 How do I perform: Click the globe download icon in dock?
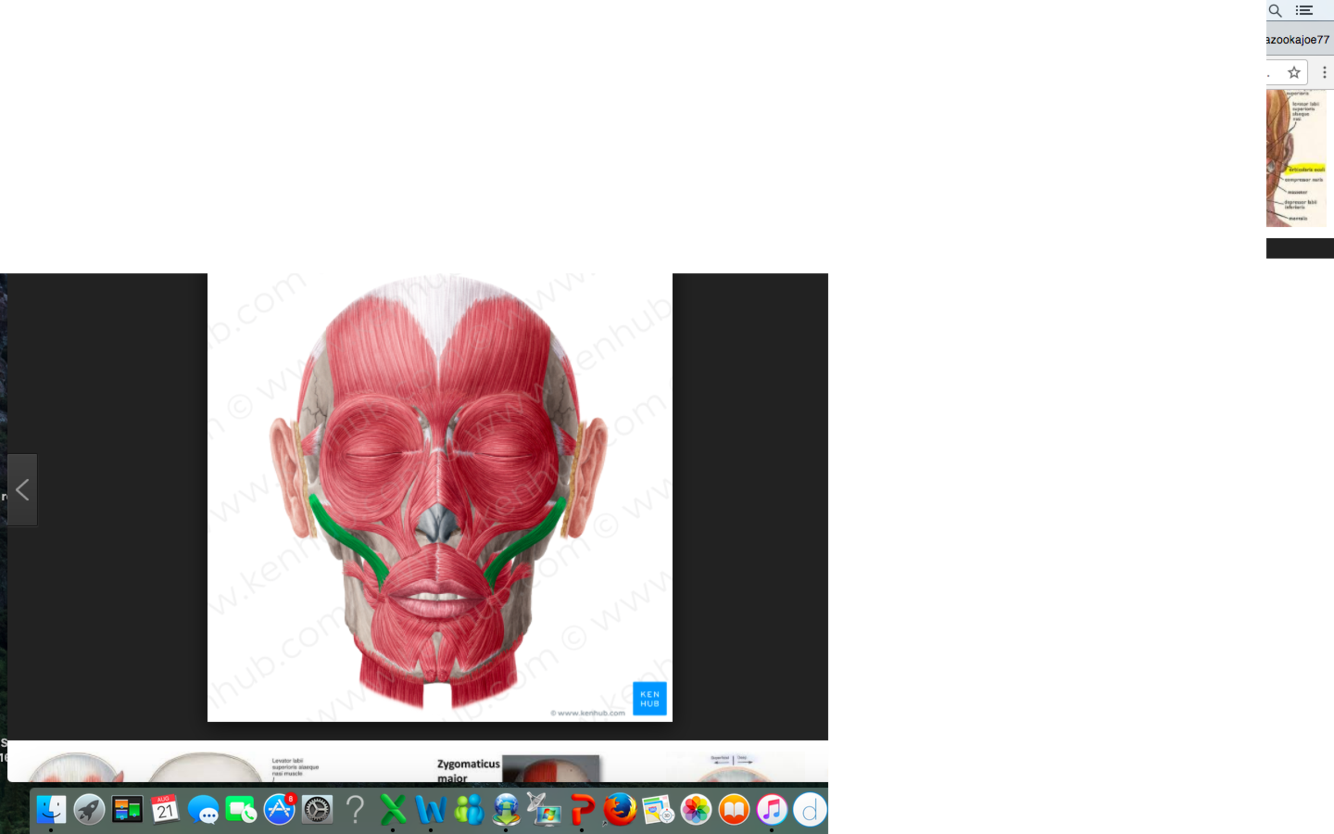pyautogui.click(x=506, y=809)
